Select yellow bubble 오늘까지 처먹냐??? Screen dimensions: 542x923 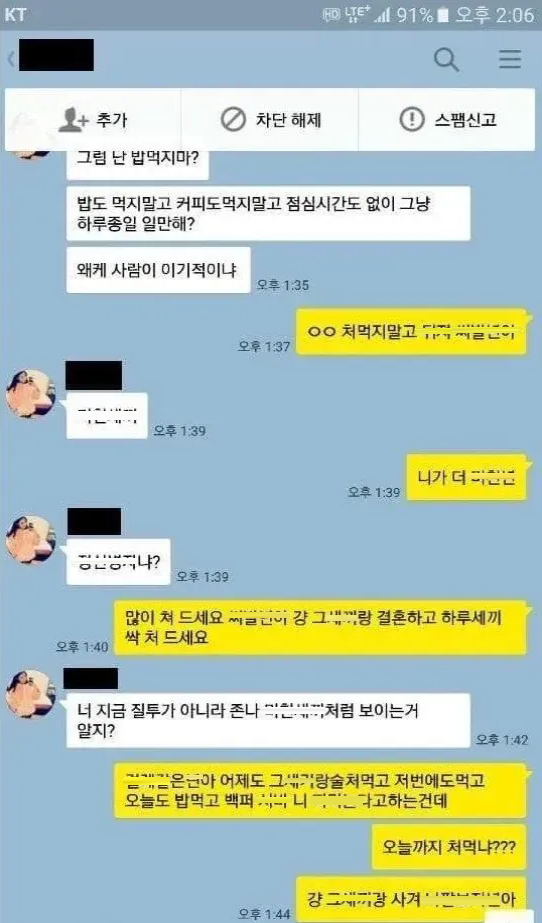[x=449, y=847]
